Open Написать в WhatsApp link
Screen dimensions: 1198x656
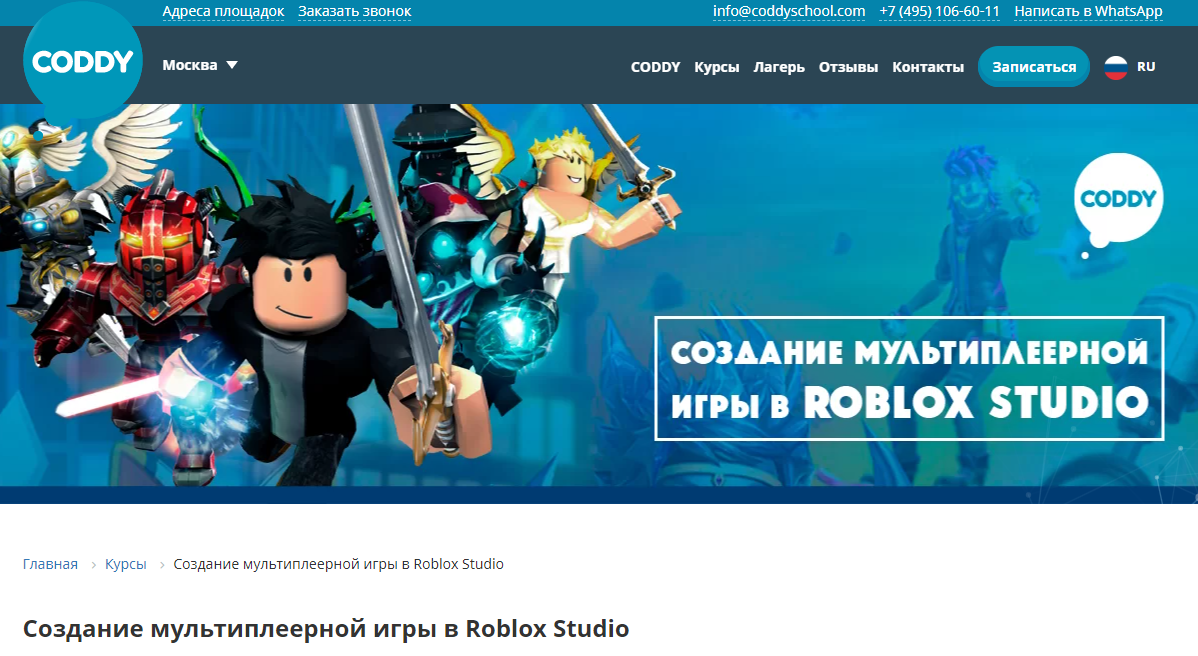1088,11
